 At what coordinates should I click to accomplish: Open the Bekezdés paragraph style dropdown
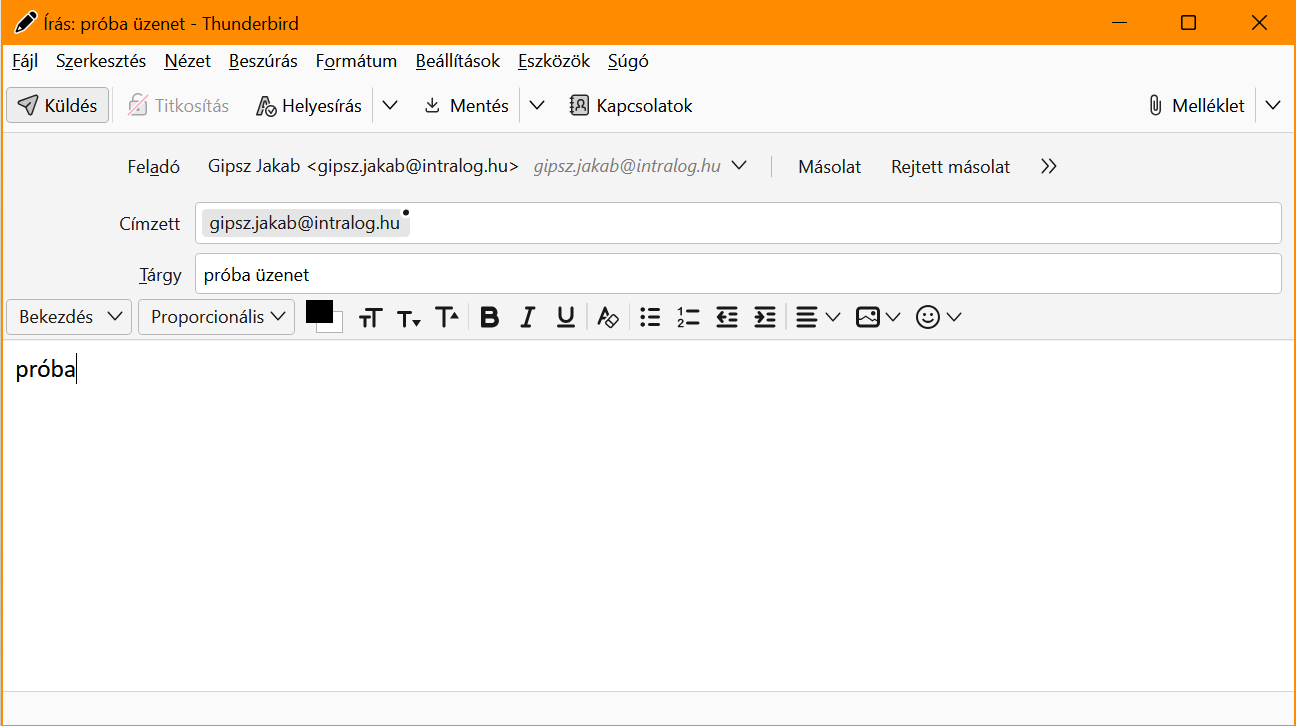point(69,317)
